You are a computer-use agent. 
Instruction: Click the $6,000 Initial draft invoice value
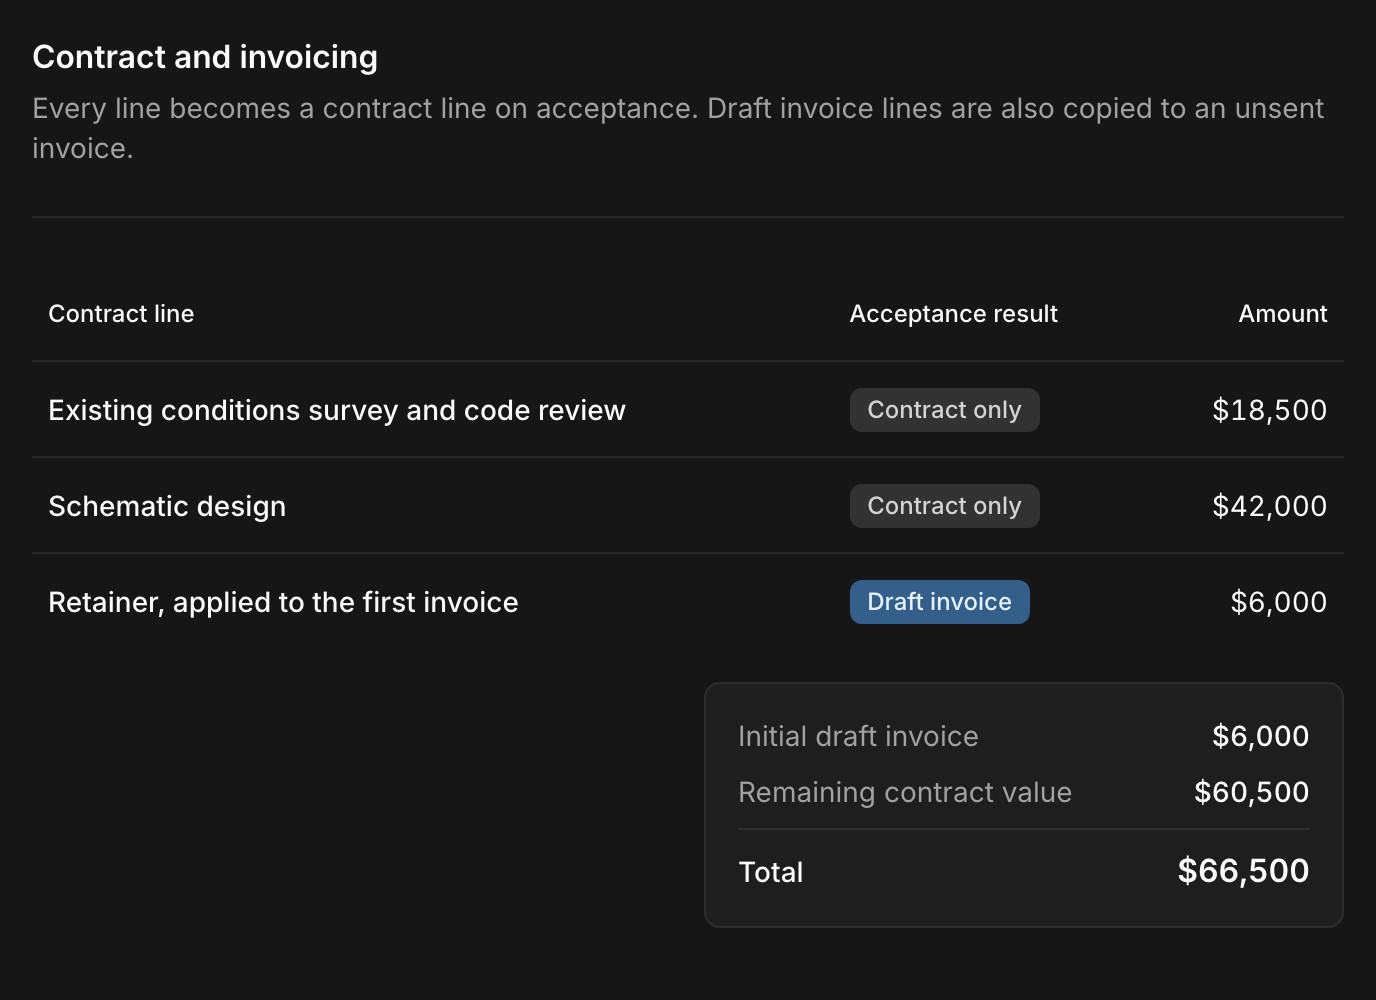1260,736
